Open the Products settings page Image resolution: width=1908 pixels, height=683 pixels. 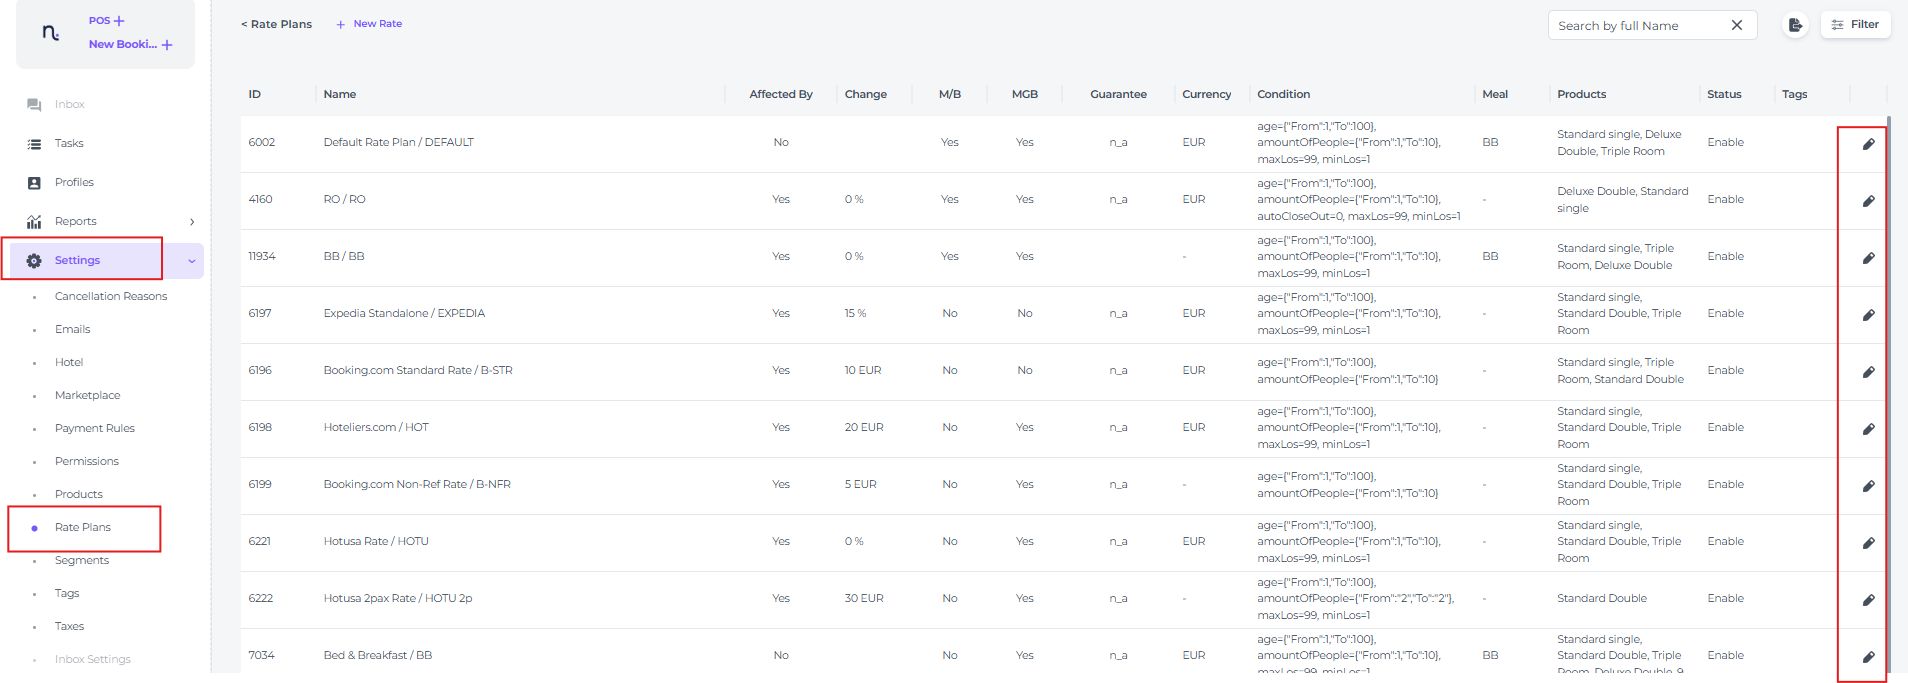pos(79,494)
